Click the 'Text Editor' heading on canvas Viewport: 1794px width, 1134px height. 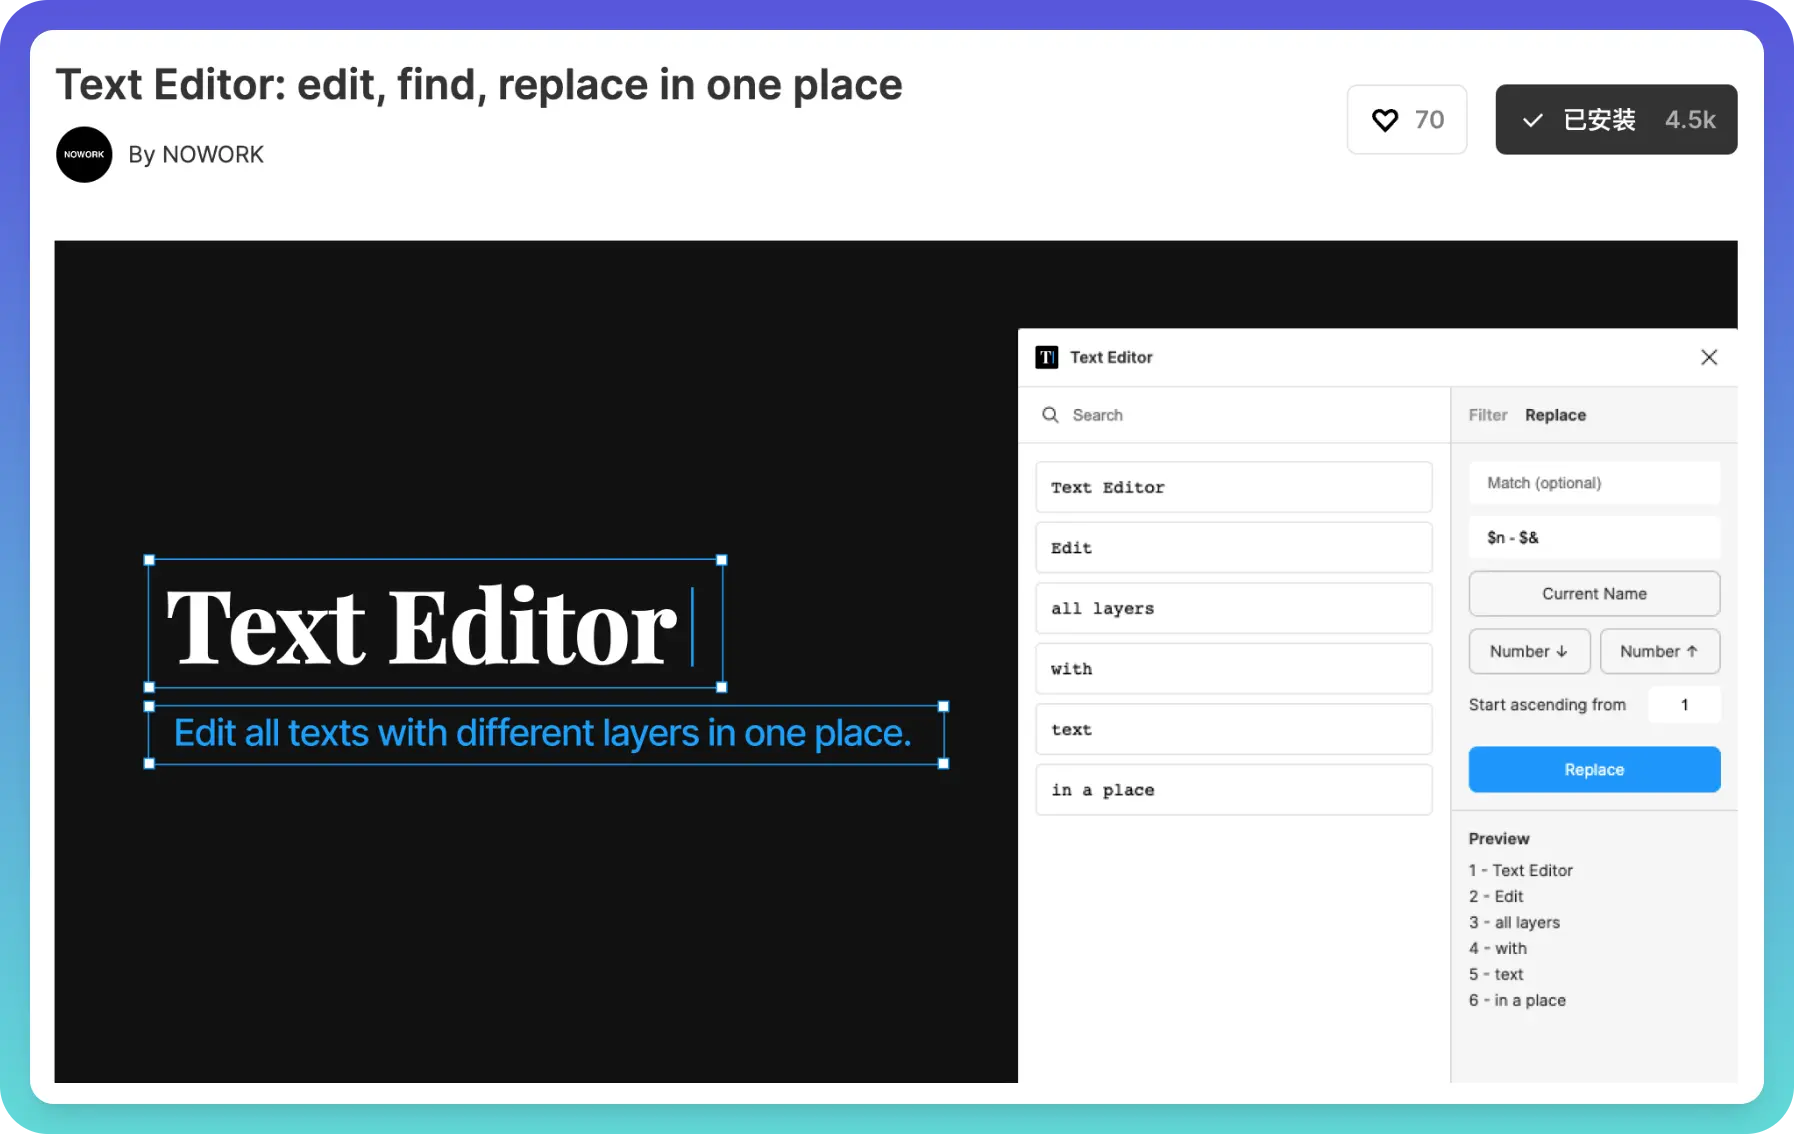422,627
